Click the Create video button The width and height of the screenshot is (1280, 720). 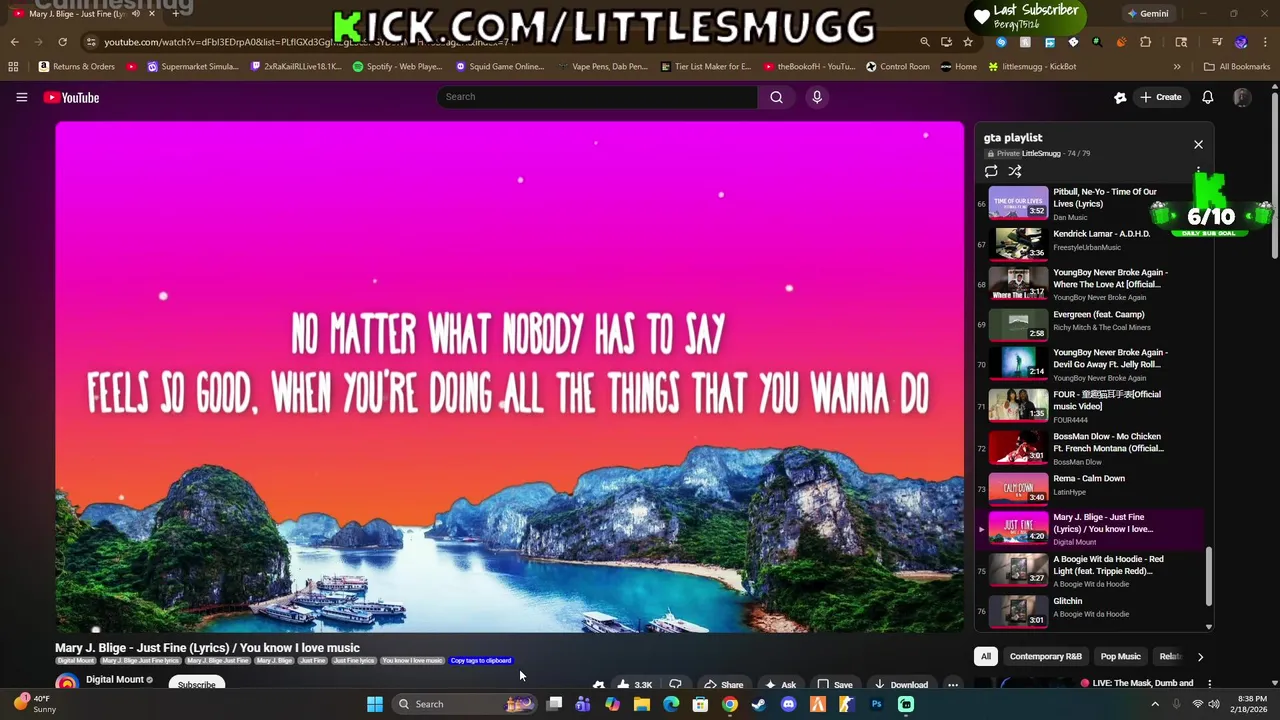[x=1160, y=97]
